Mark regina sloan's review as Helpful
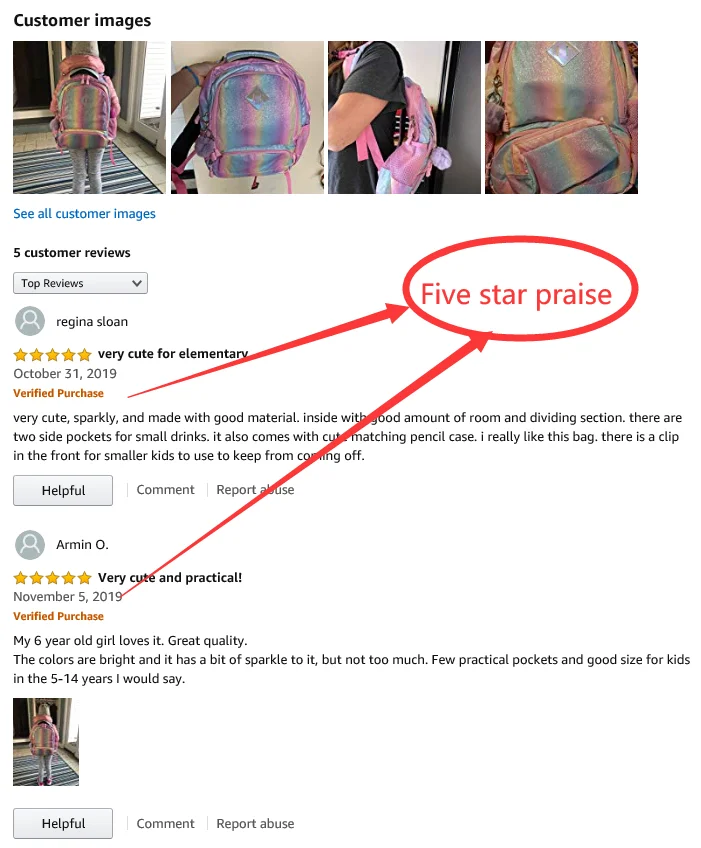This screenshot has height=848, width=701. coord(63,491)
